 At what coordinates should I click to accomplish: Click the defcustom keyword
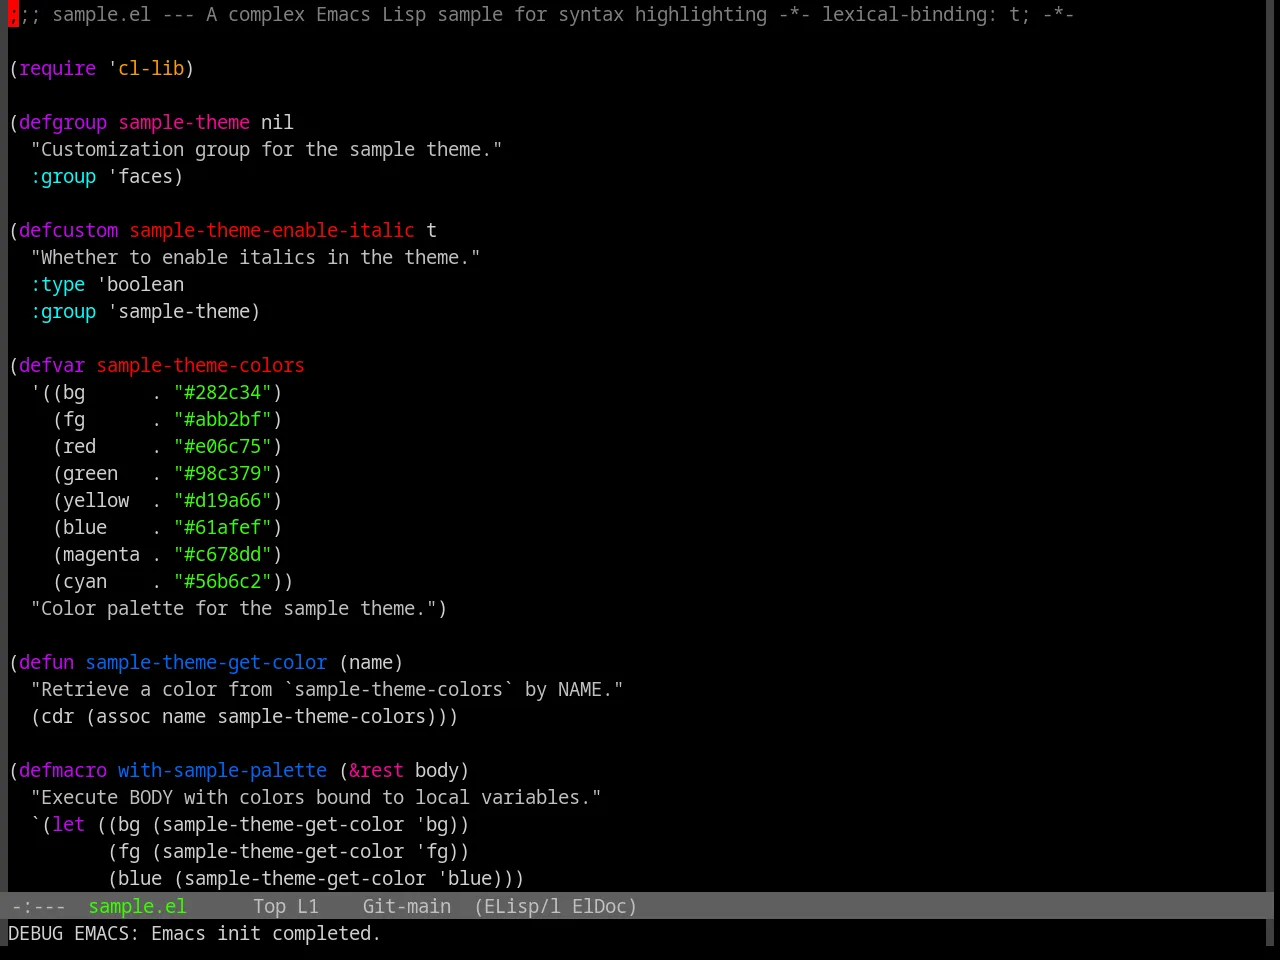coord(68,230)
